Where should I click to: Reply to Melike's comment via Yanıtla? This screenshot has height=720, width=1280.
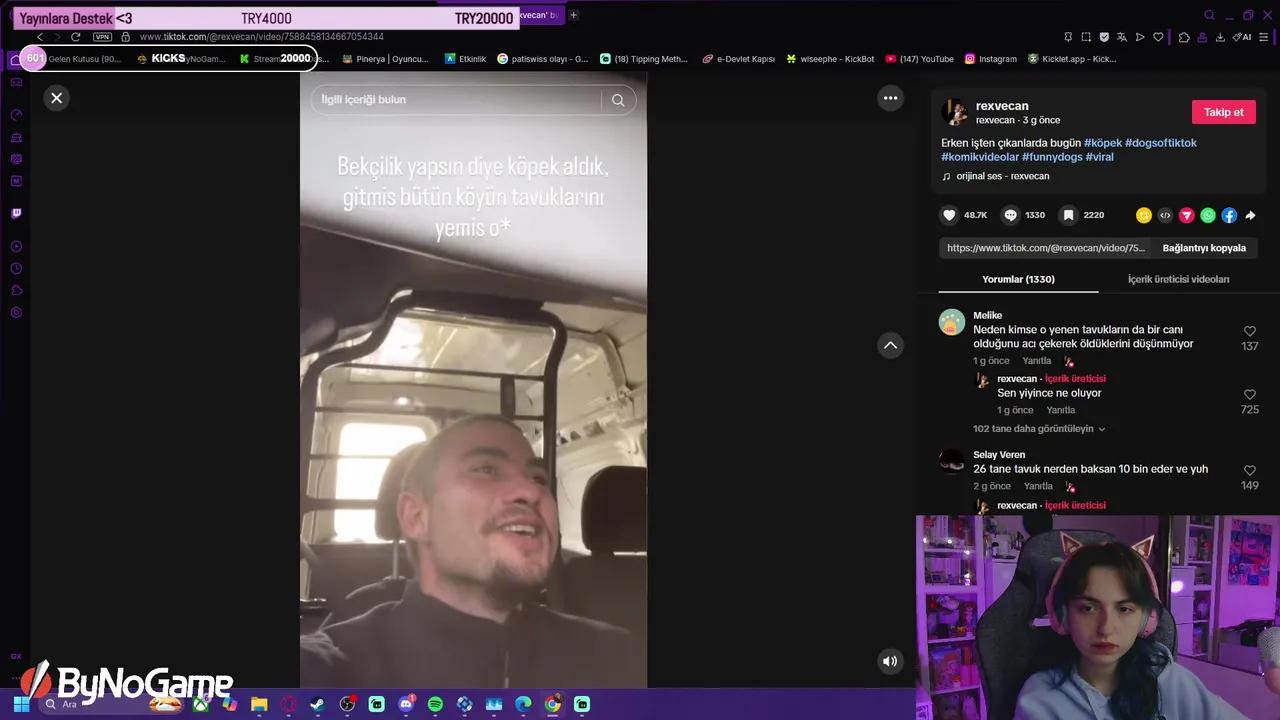(x=1036, y=361)
